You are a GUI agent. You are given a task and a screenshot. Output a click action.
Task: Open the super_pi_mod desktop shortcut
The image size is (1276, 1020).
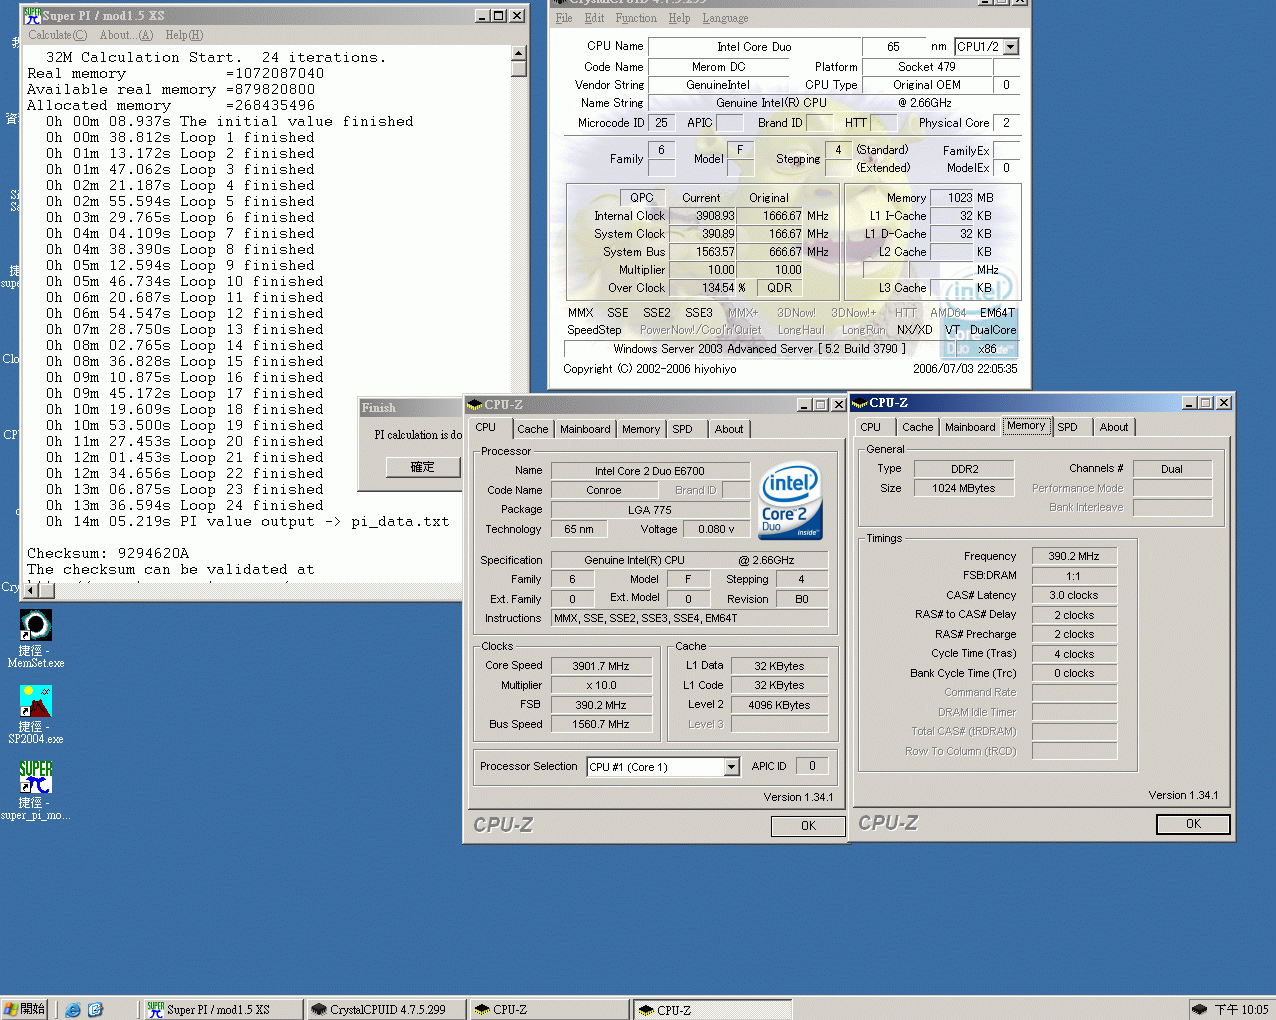click(36, 789)
